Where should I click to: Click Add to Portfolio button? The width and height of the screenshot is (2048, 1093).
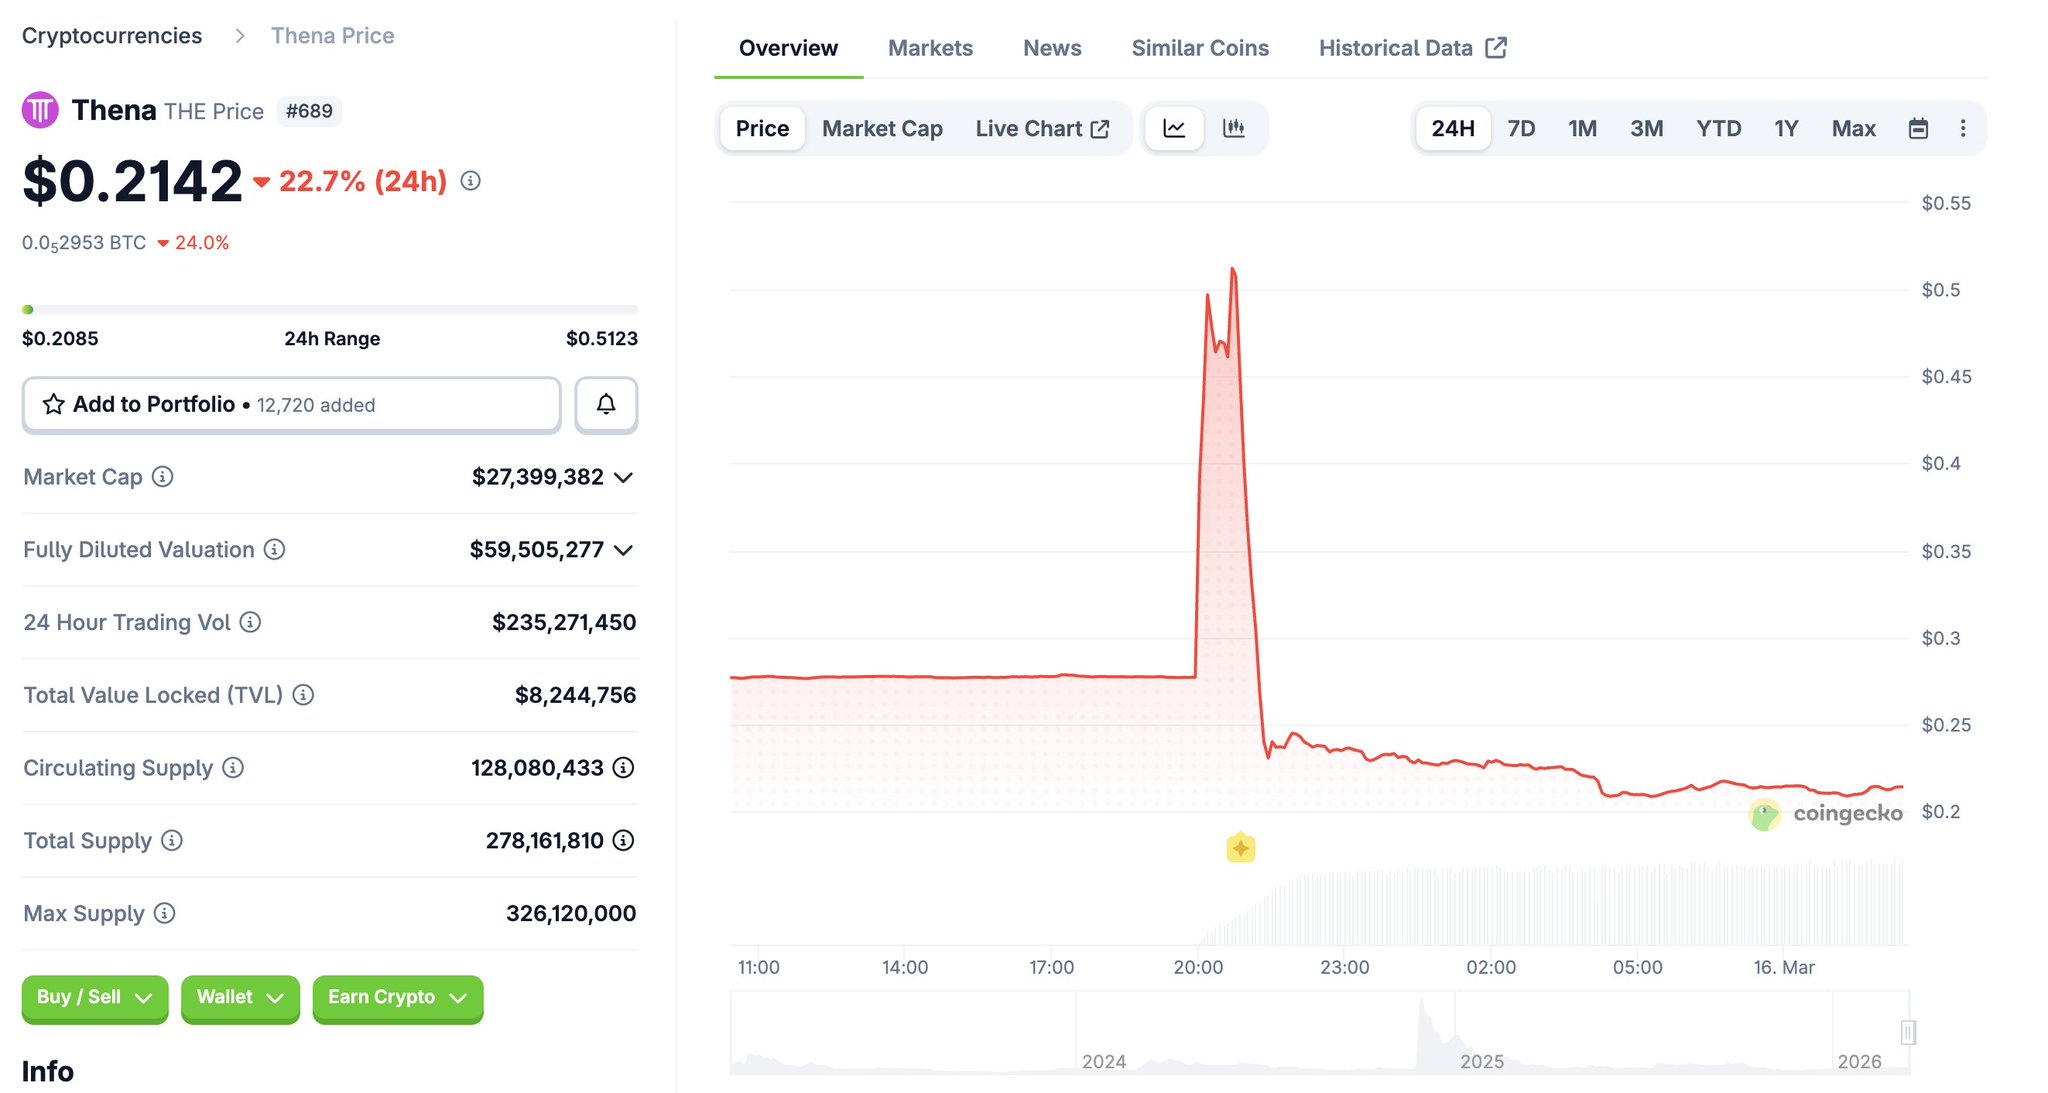point(291,404)
